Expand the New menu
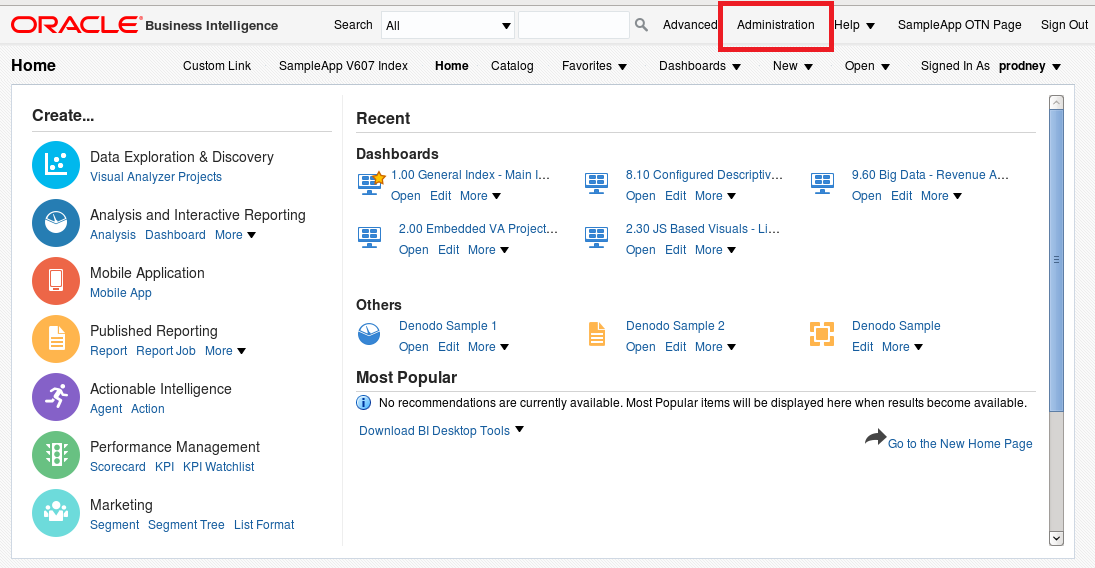The image size is (1095, 568). [x=793, y=66]
